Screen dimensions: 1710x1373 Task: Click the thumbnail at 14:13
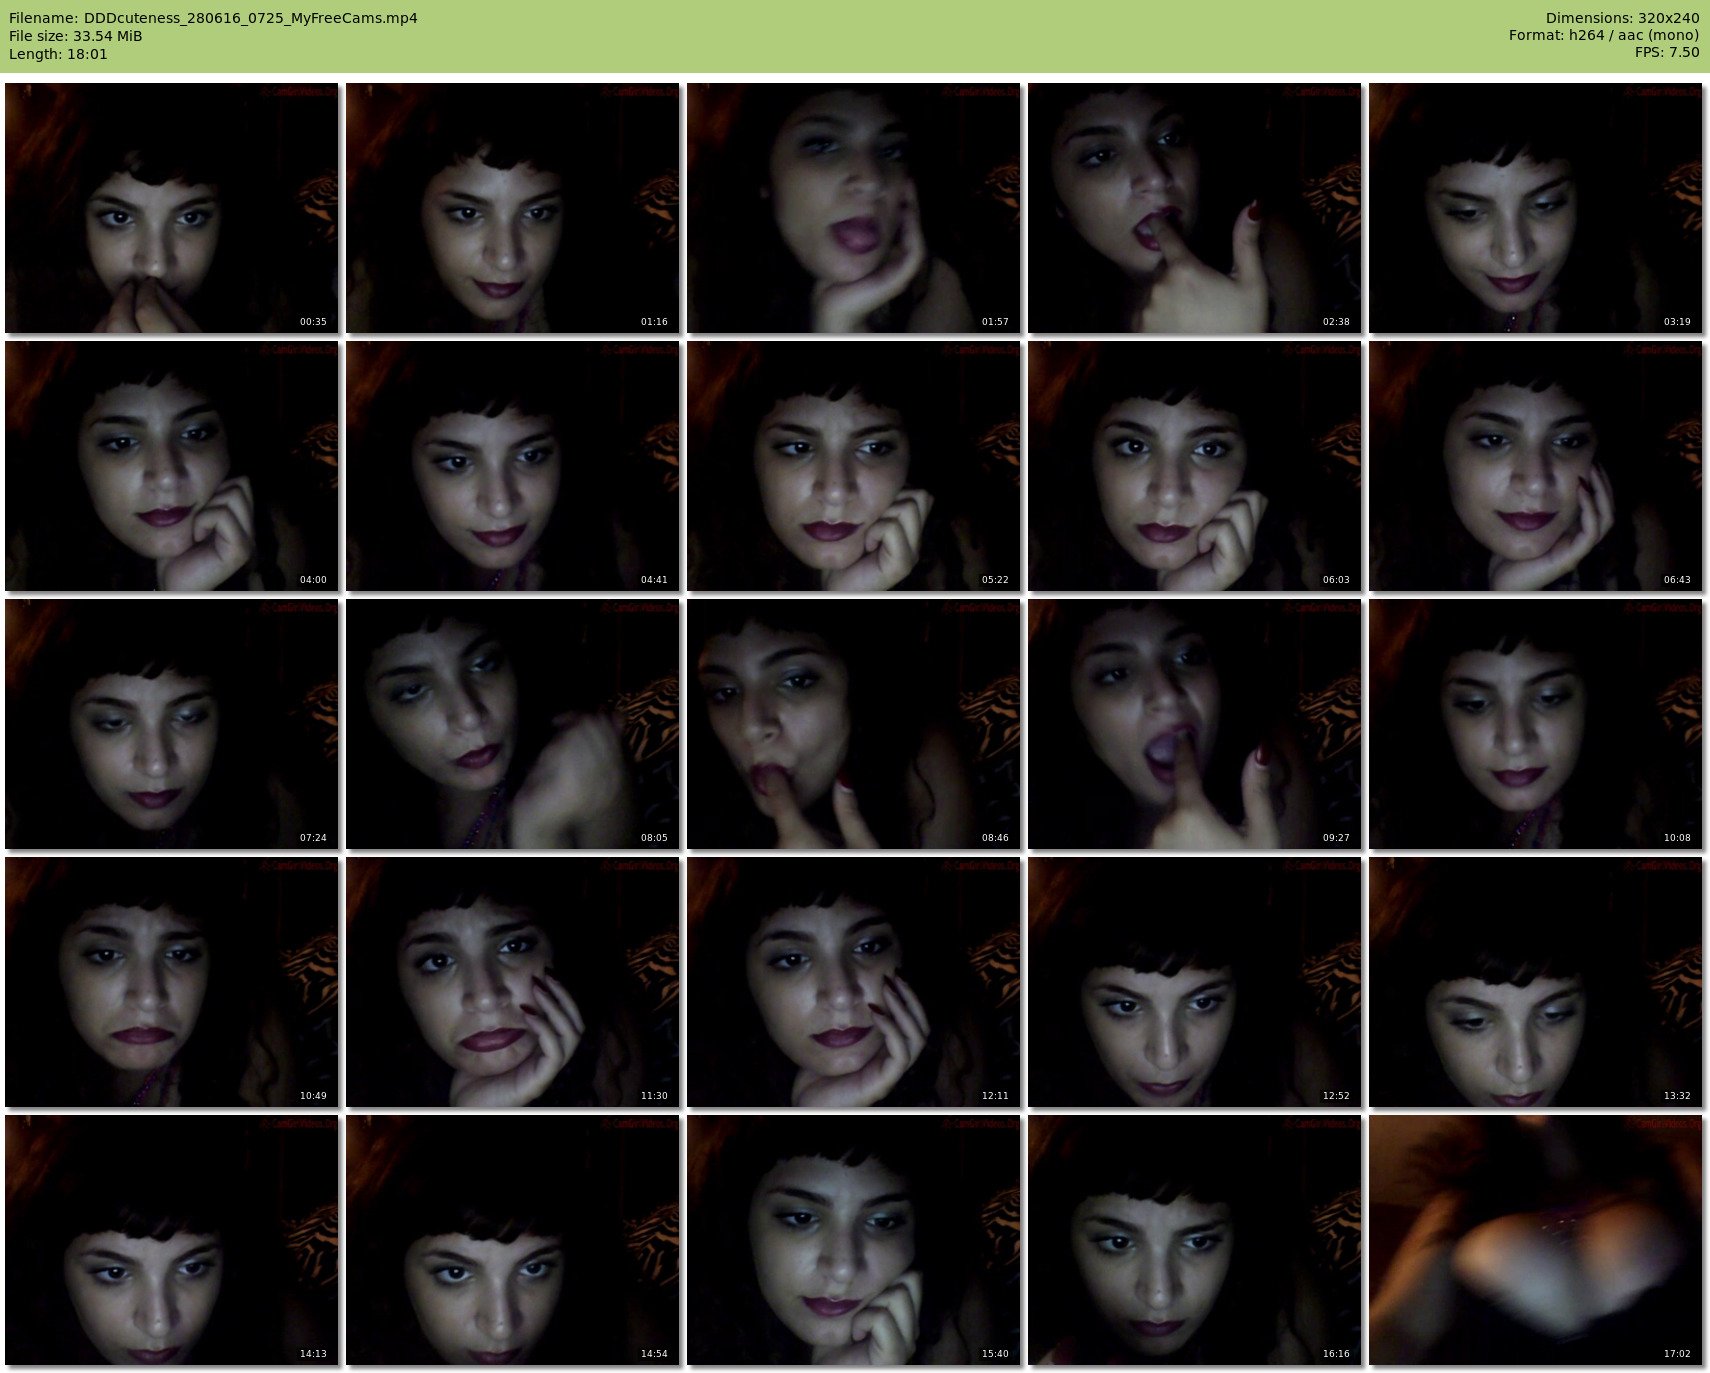171,1240
